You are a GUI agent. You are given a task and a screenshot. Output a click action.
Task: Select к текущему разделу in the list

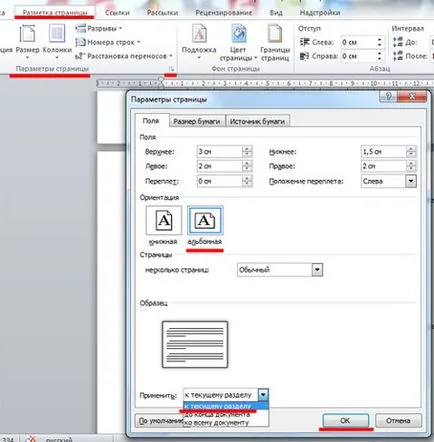[226, 406]
